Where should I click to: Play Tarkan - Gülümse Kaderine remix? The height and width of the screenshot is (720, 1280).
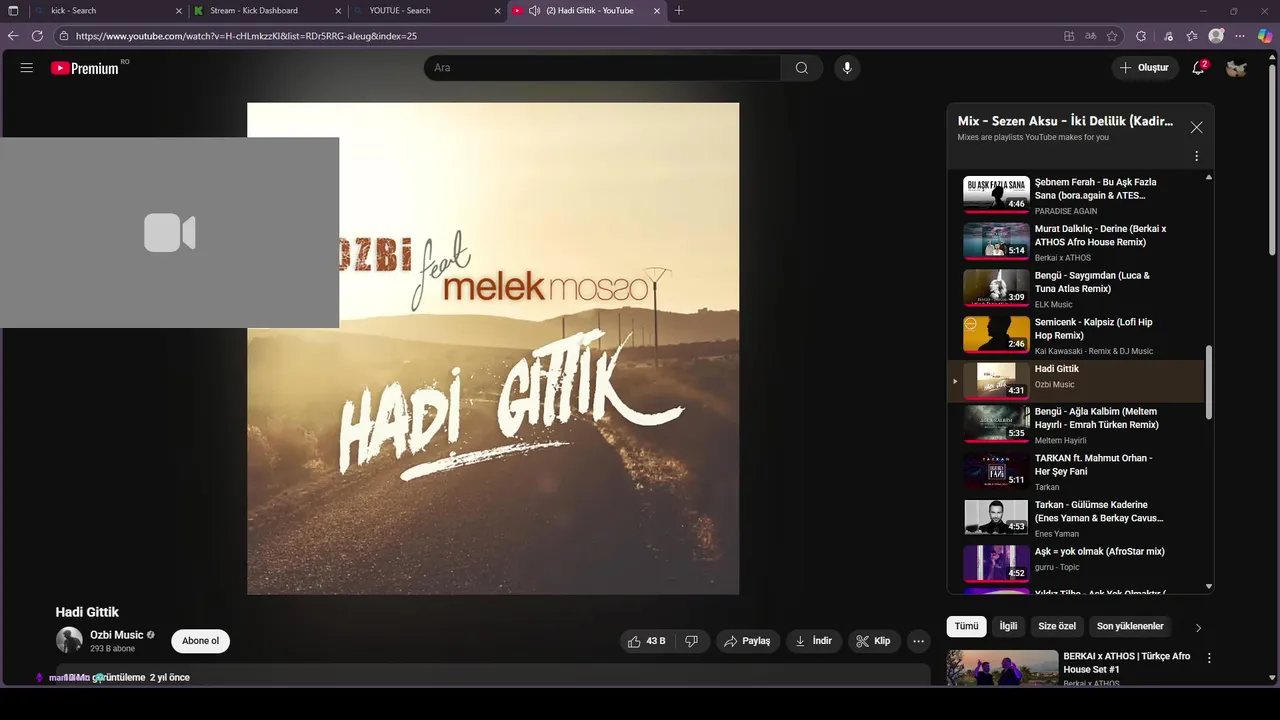point(1076,518)
